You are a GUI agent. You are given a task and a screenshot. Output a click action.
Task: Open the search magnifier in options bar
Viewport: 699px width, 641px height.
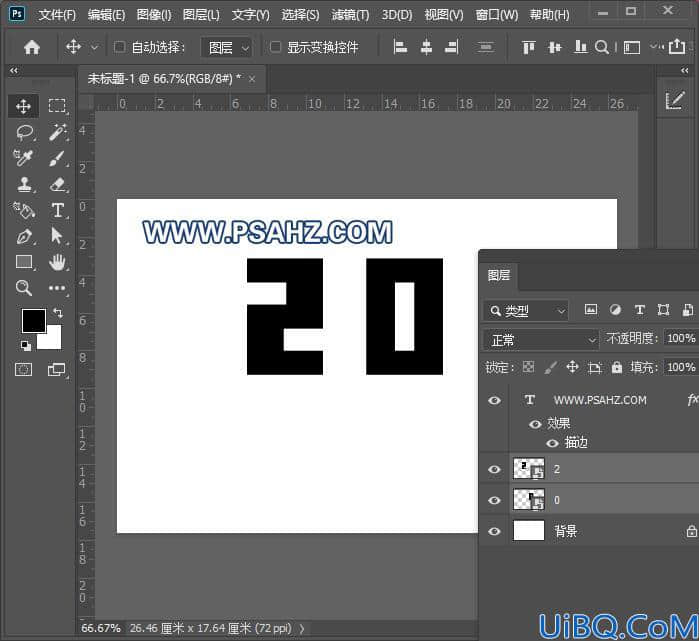pos(602,47)
